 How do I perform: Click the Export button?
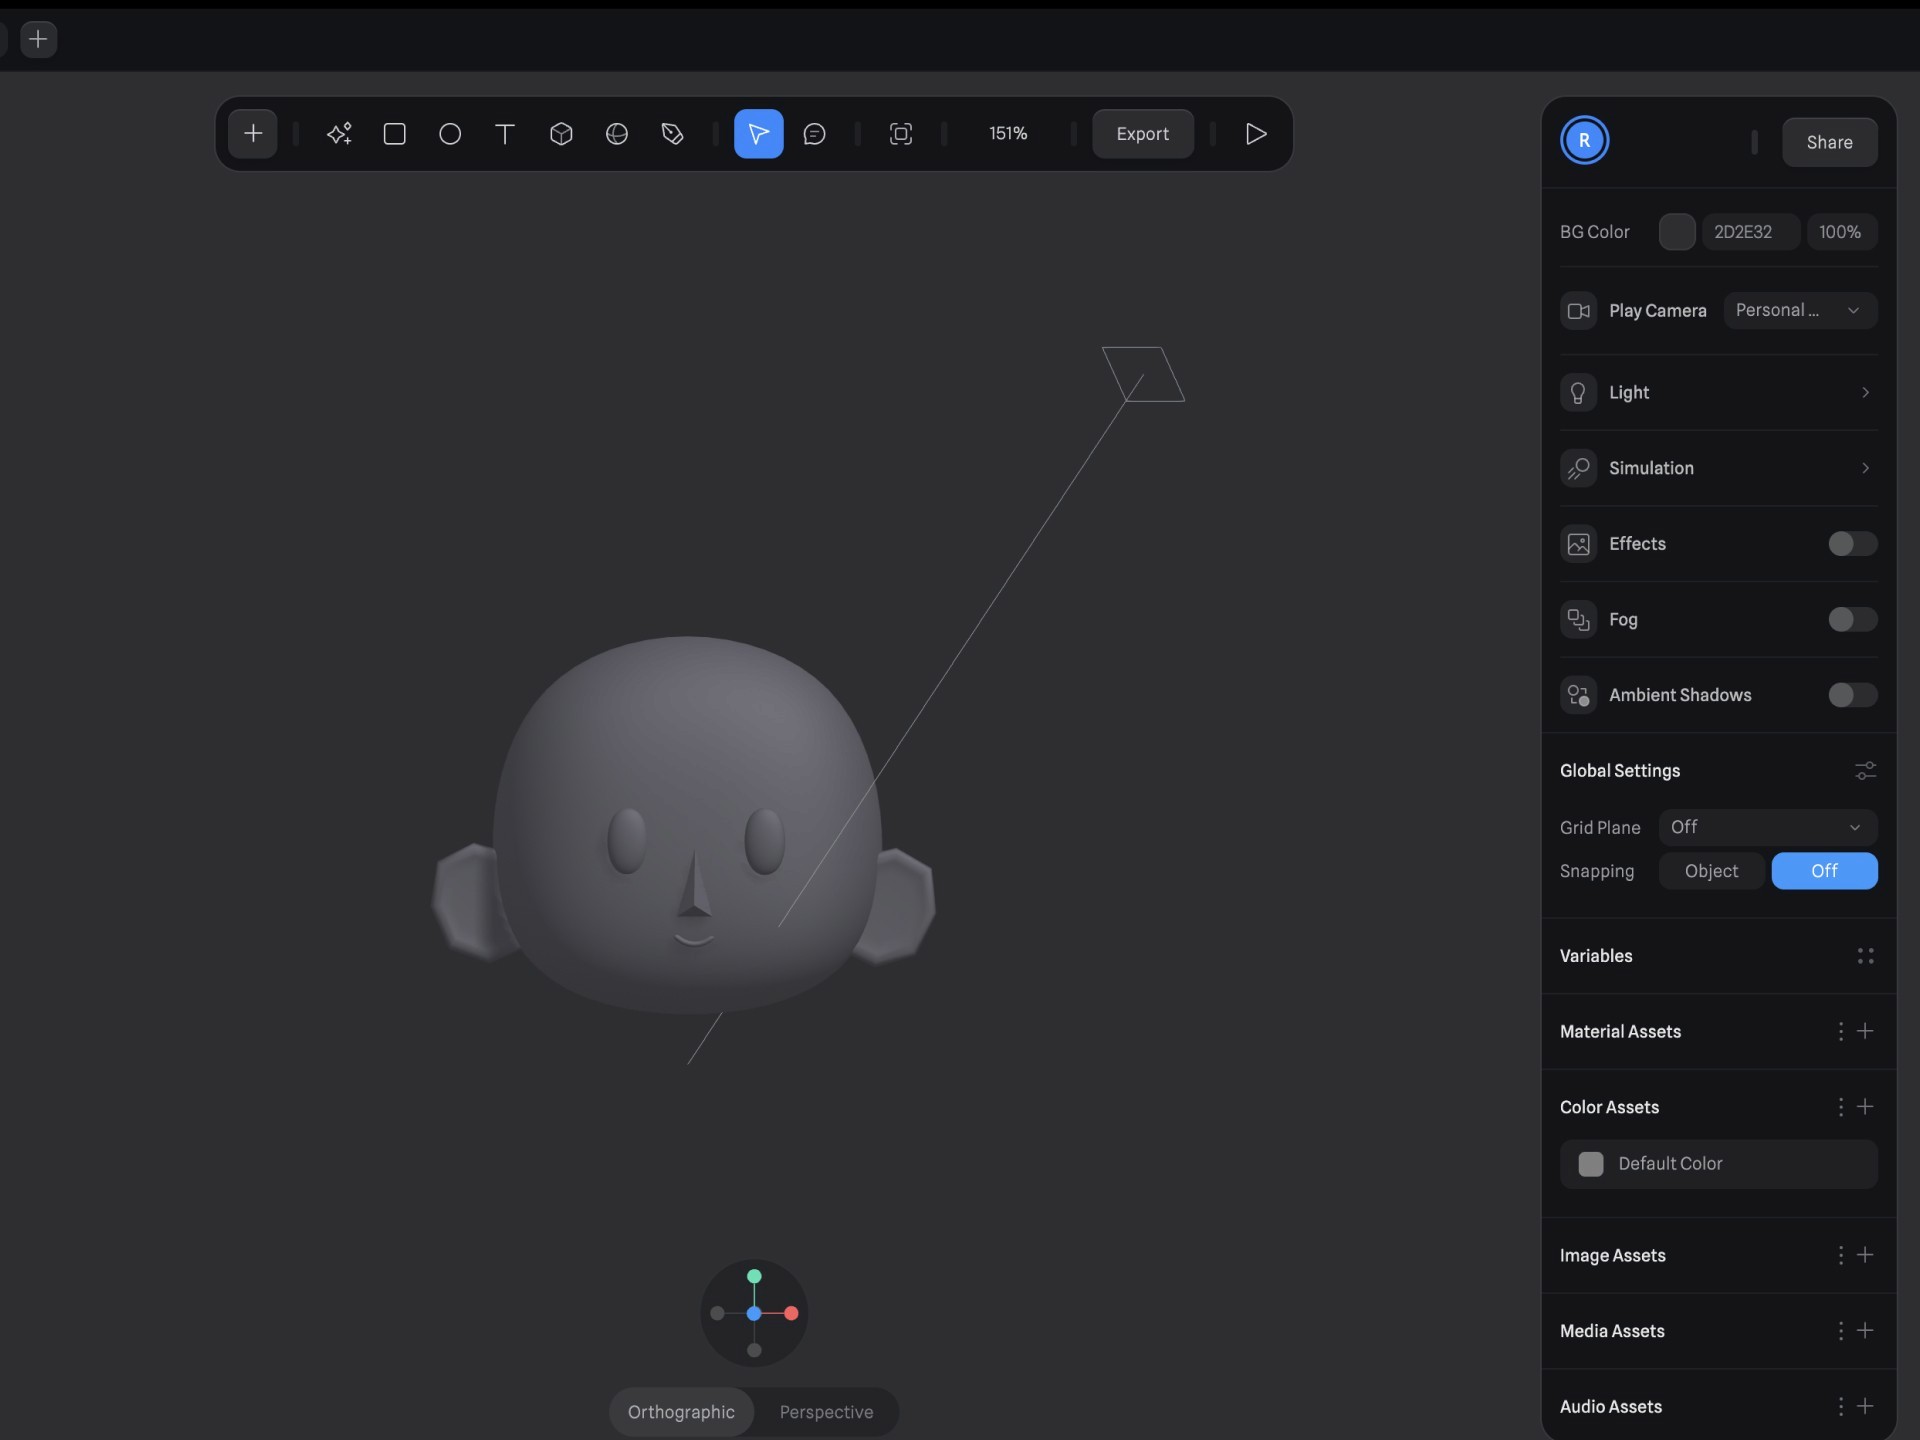coord(1143,133)
